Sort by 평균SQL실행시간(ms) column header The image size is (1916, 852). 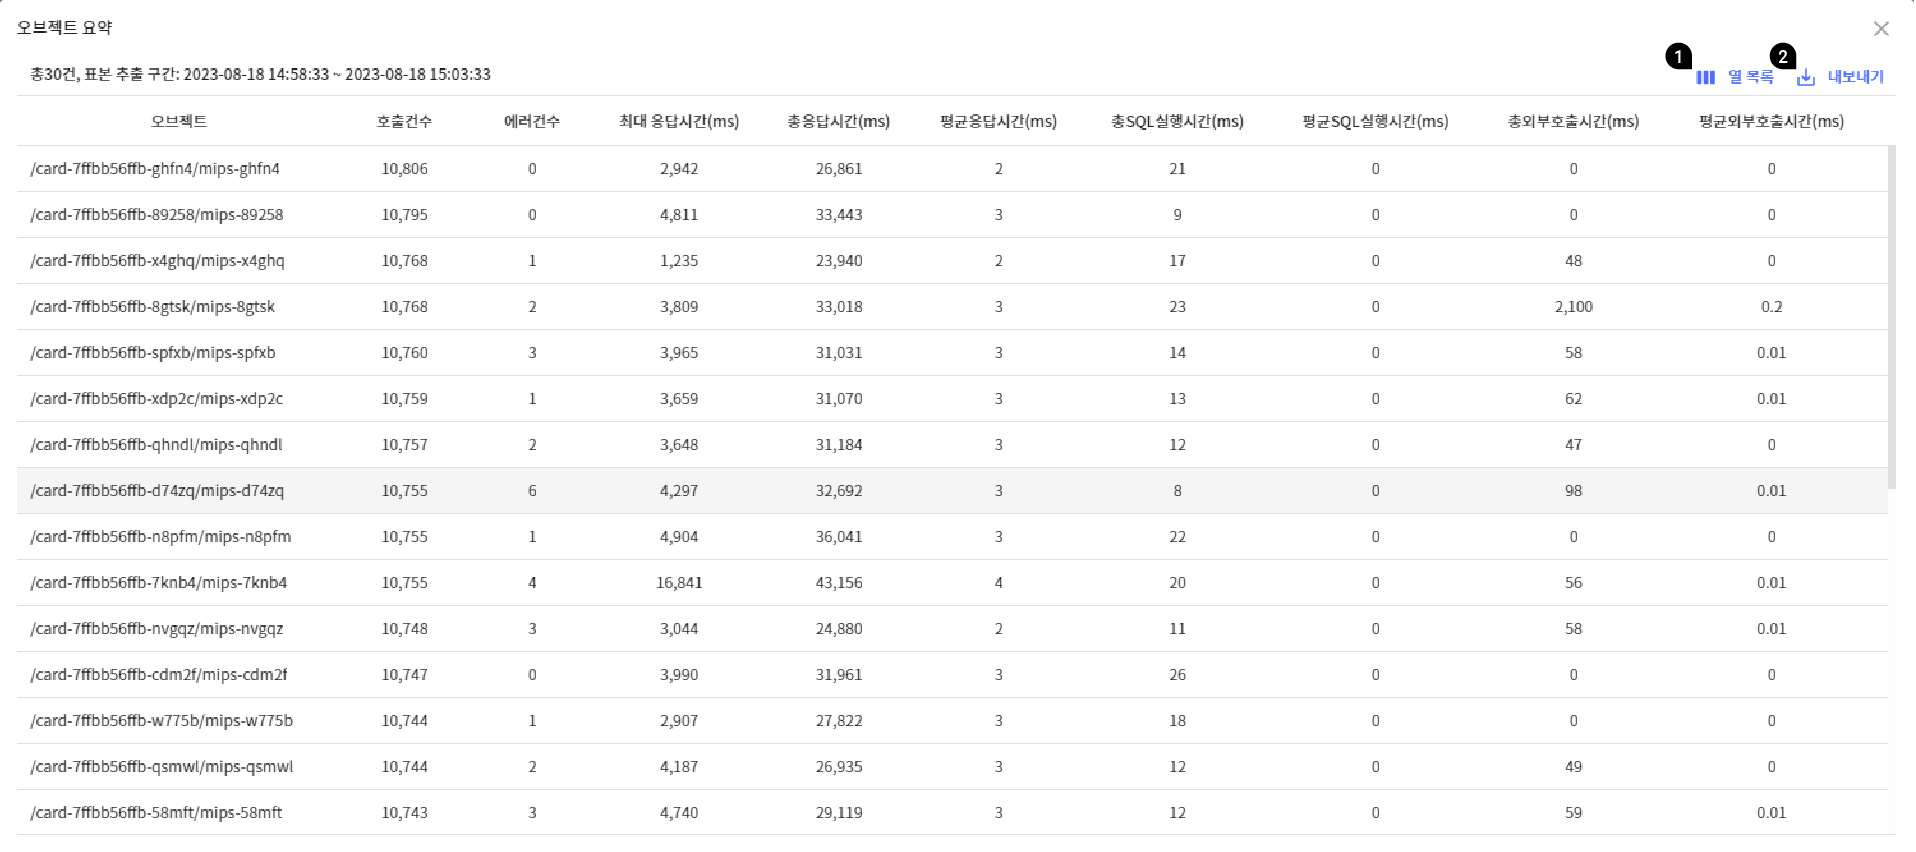[1375, 121]
